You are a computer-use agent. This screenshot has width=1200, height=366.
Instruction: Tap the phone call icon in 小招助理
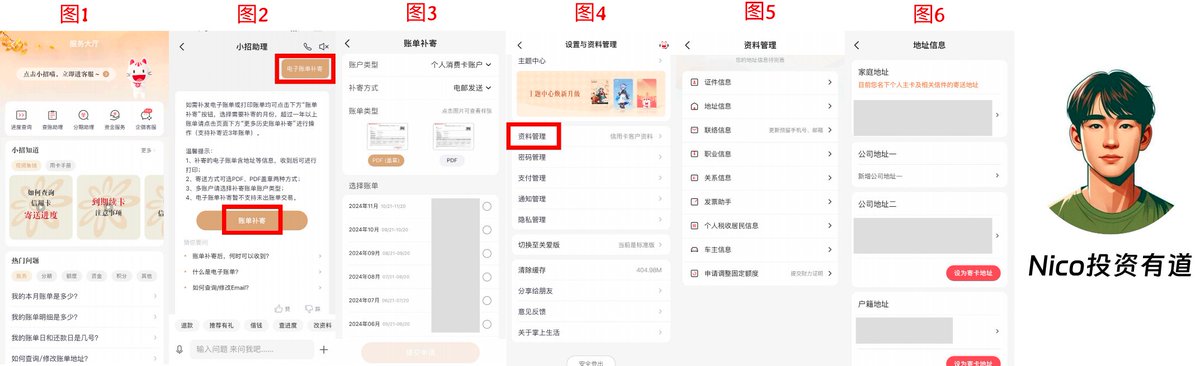(x=307, y=47)
